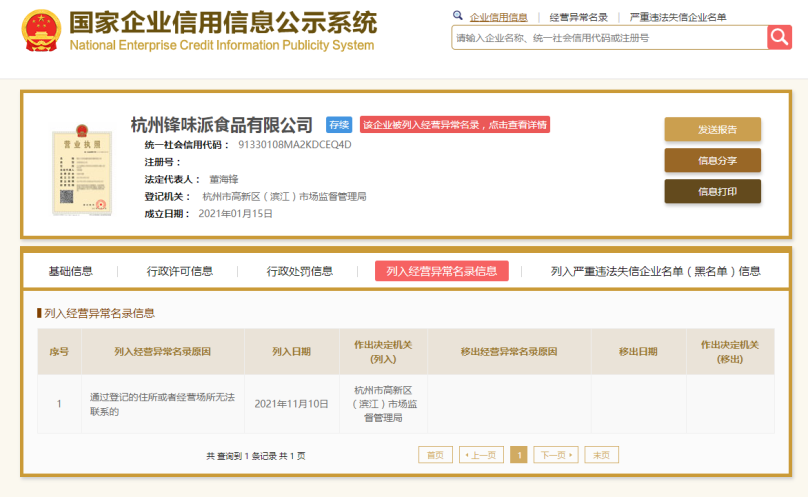Screen dimensions: 808x497
Task: Switch to the 行政处罚信息 tab
Action: pos(299,271)
